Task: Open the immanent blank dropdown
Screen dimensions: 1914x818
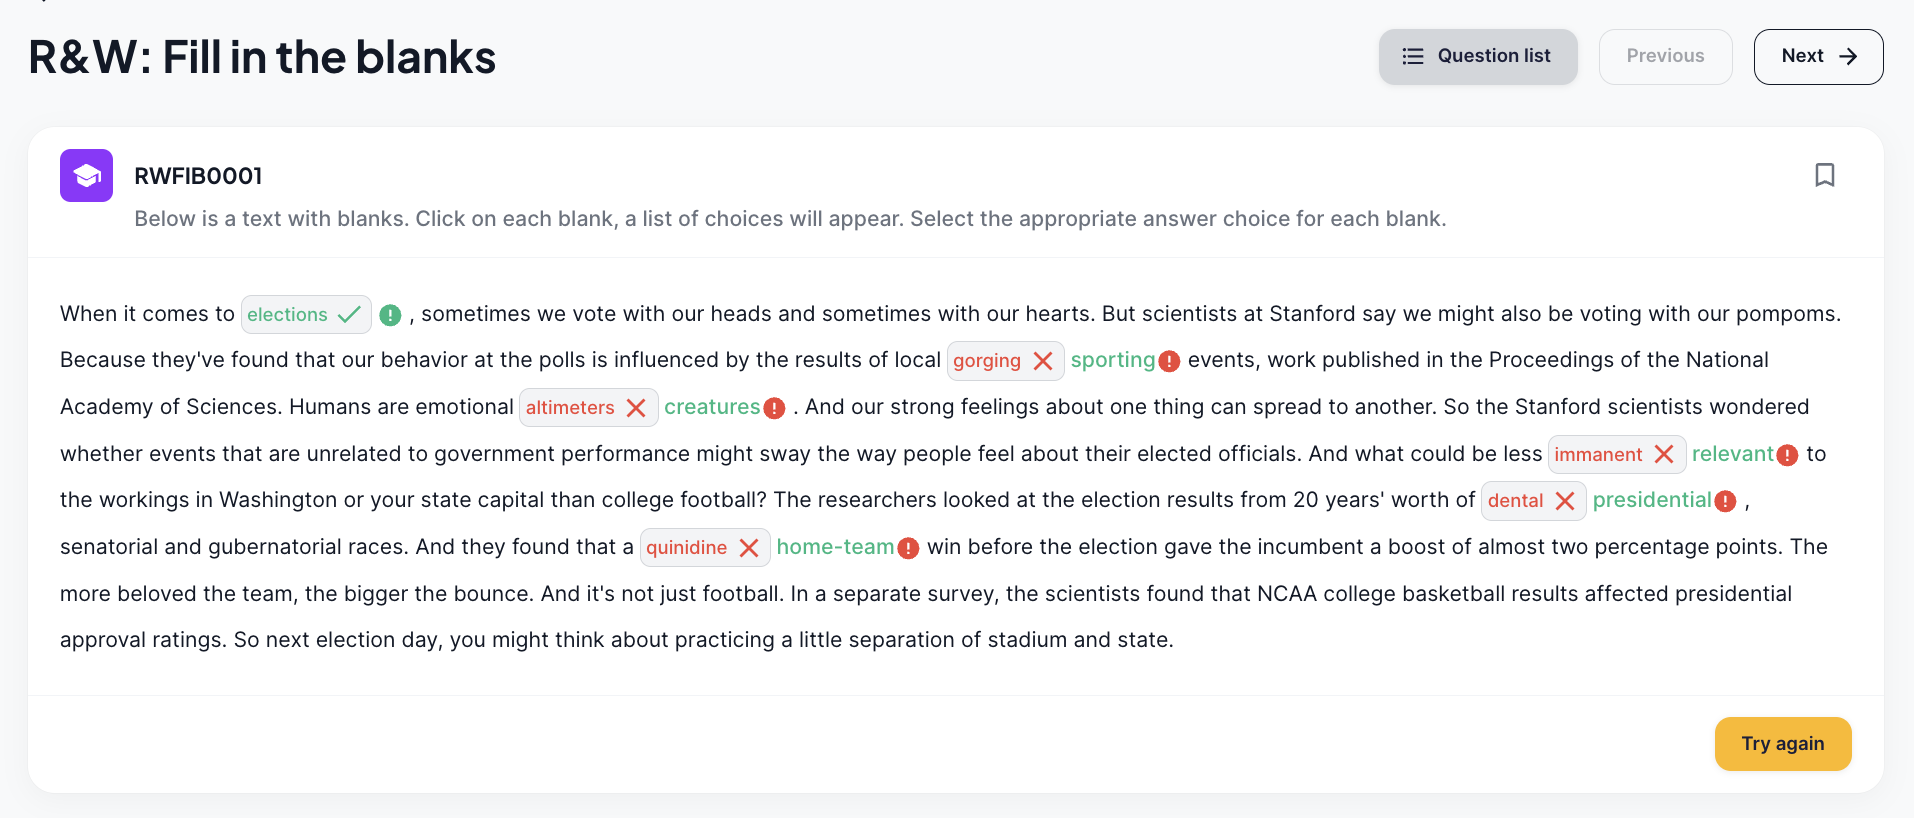Action: click(x=1617, y=454)
